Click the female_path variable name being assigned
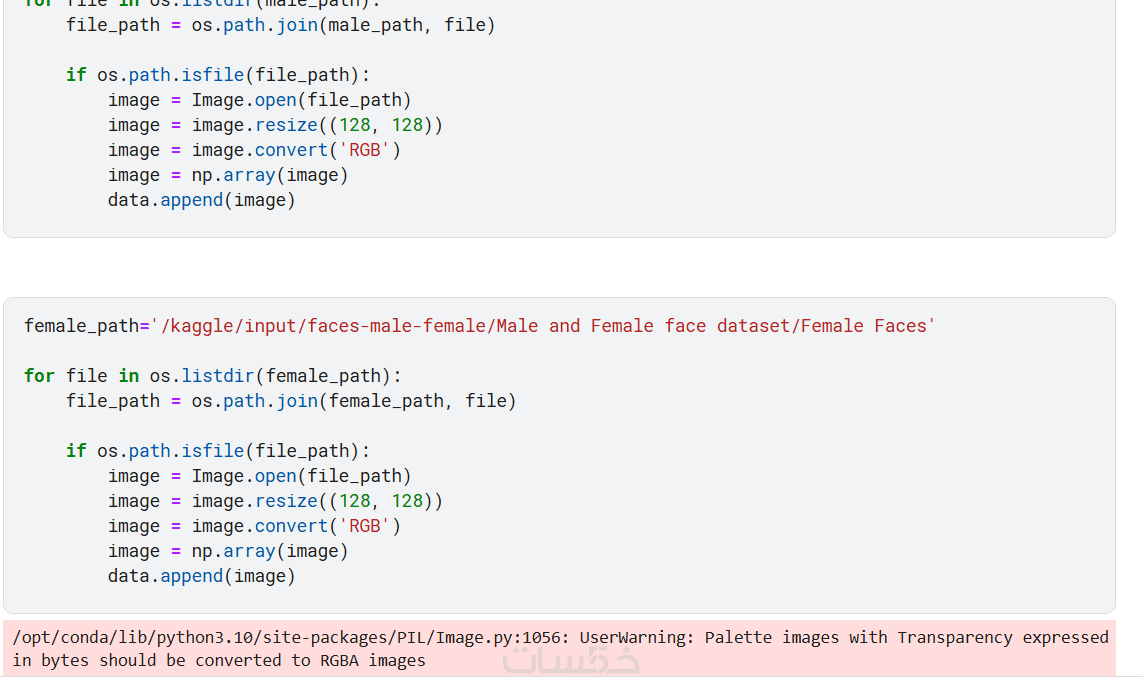This screenshot has width=1143, height=688. [x=81, y=326]
